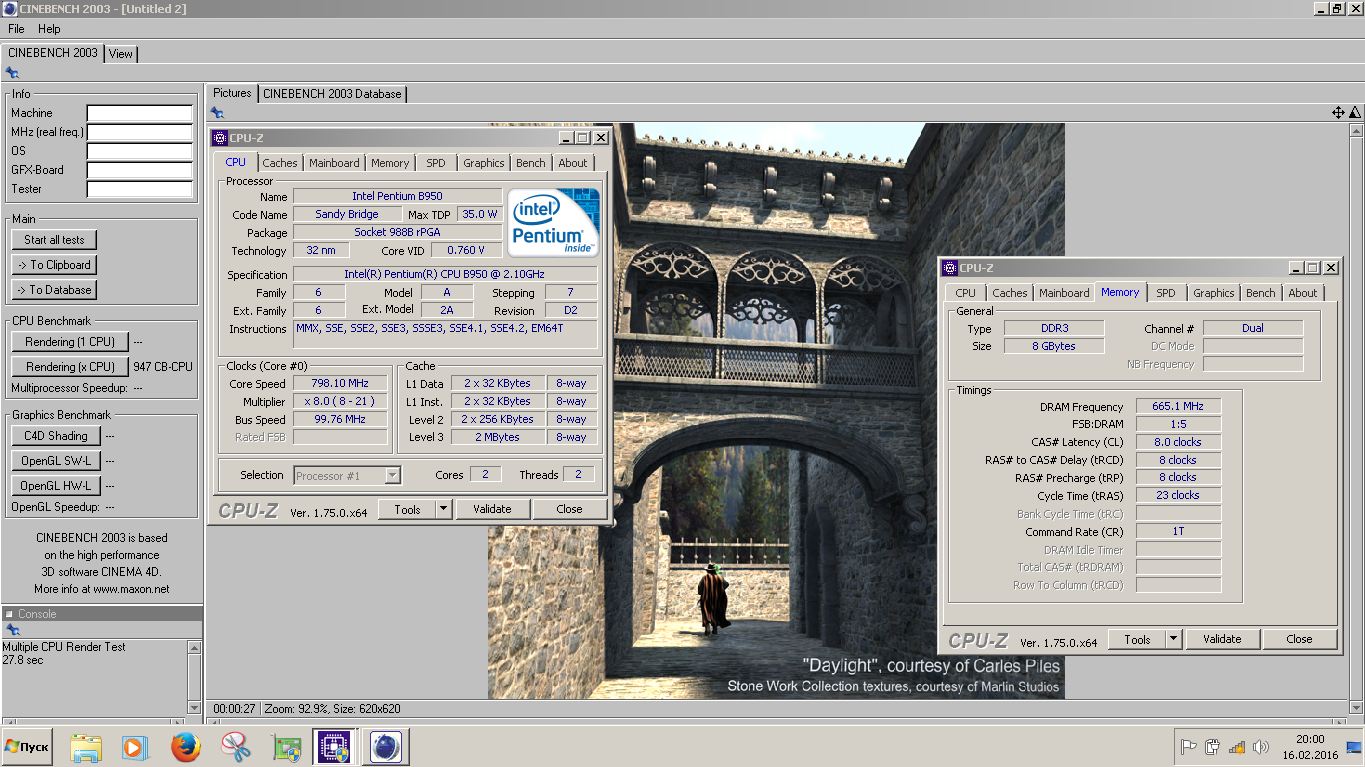Click the green card taskbar icon with shield
Image resolution: width=1365 pixels, height=767 pixels.
click(287, 747)
